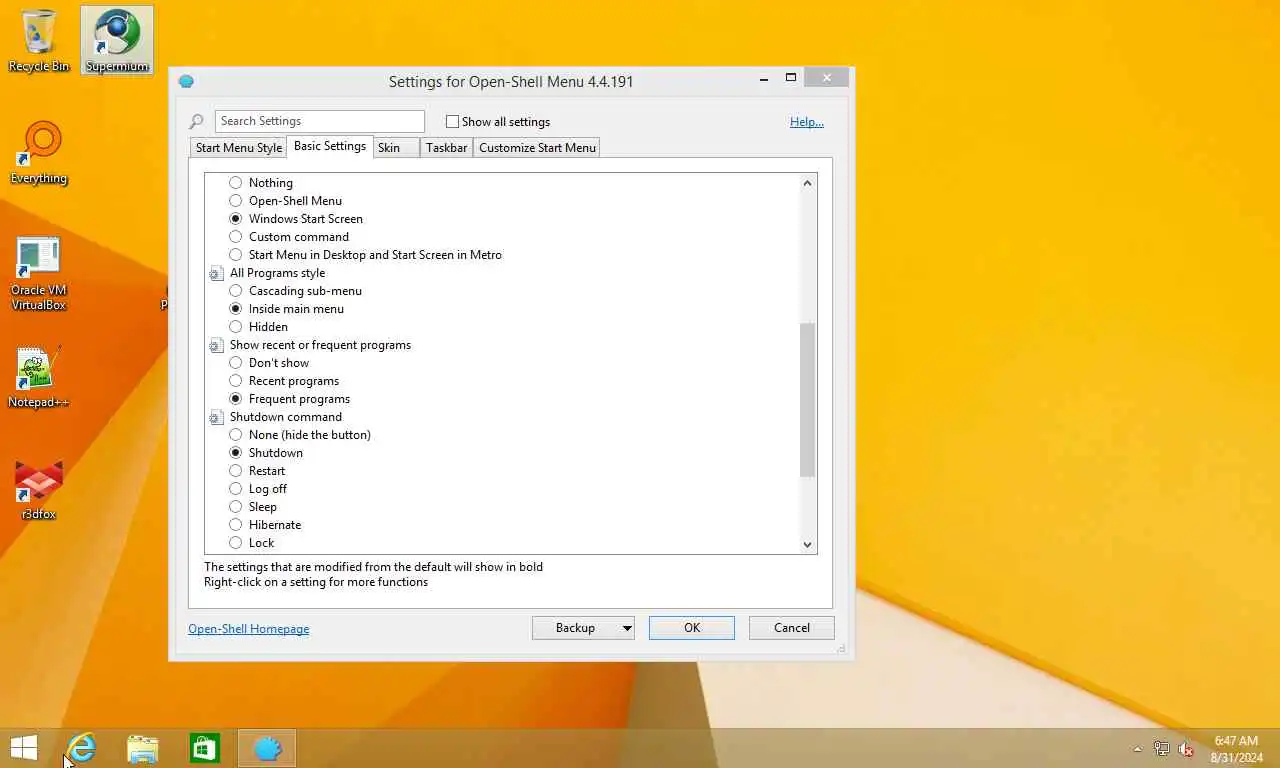The width and height of the screenshot is (1280, 768).
Task: Click the settings list scrollbar thumb
Action: tap(808, 400)
